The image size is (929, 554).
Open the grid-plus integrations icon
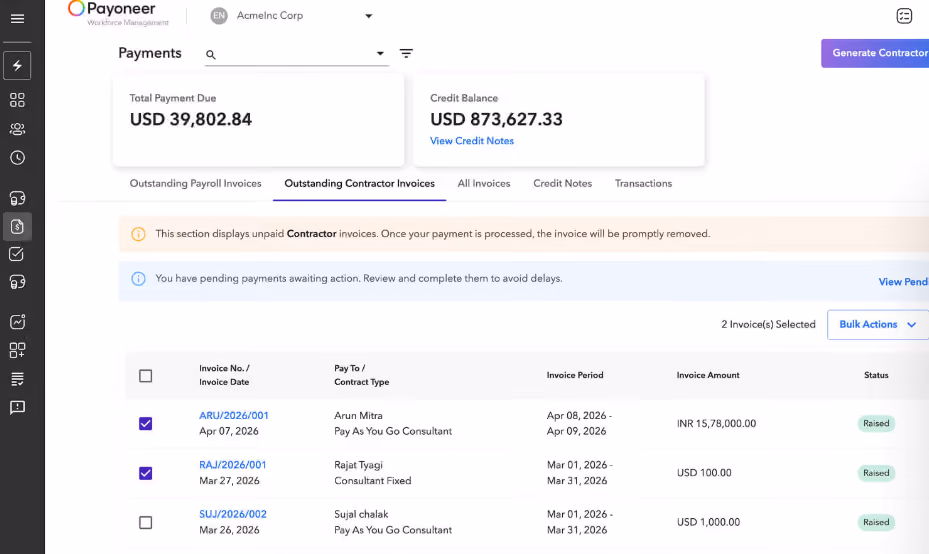(x=17, y=350)
